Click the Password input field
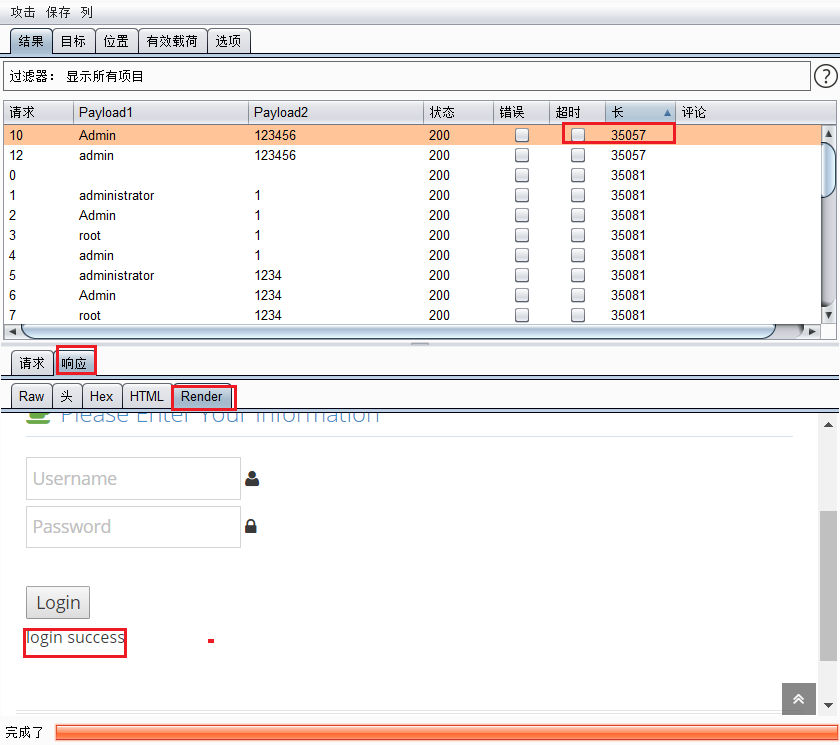 coord(133,526)
